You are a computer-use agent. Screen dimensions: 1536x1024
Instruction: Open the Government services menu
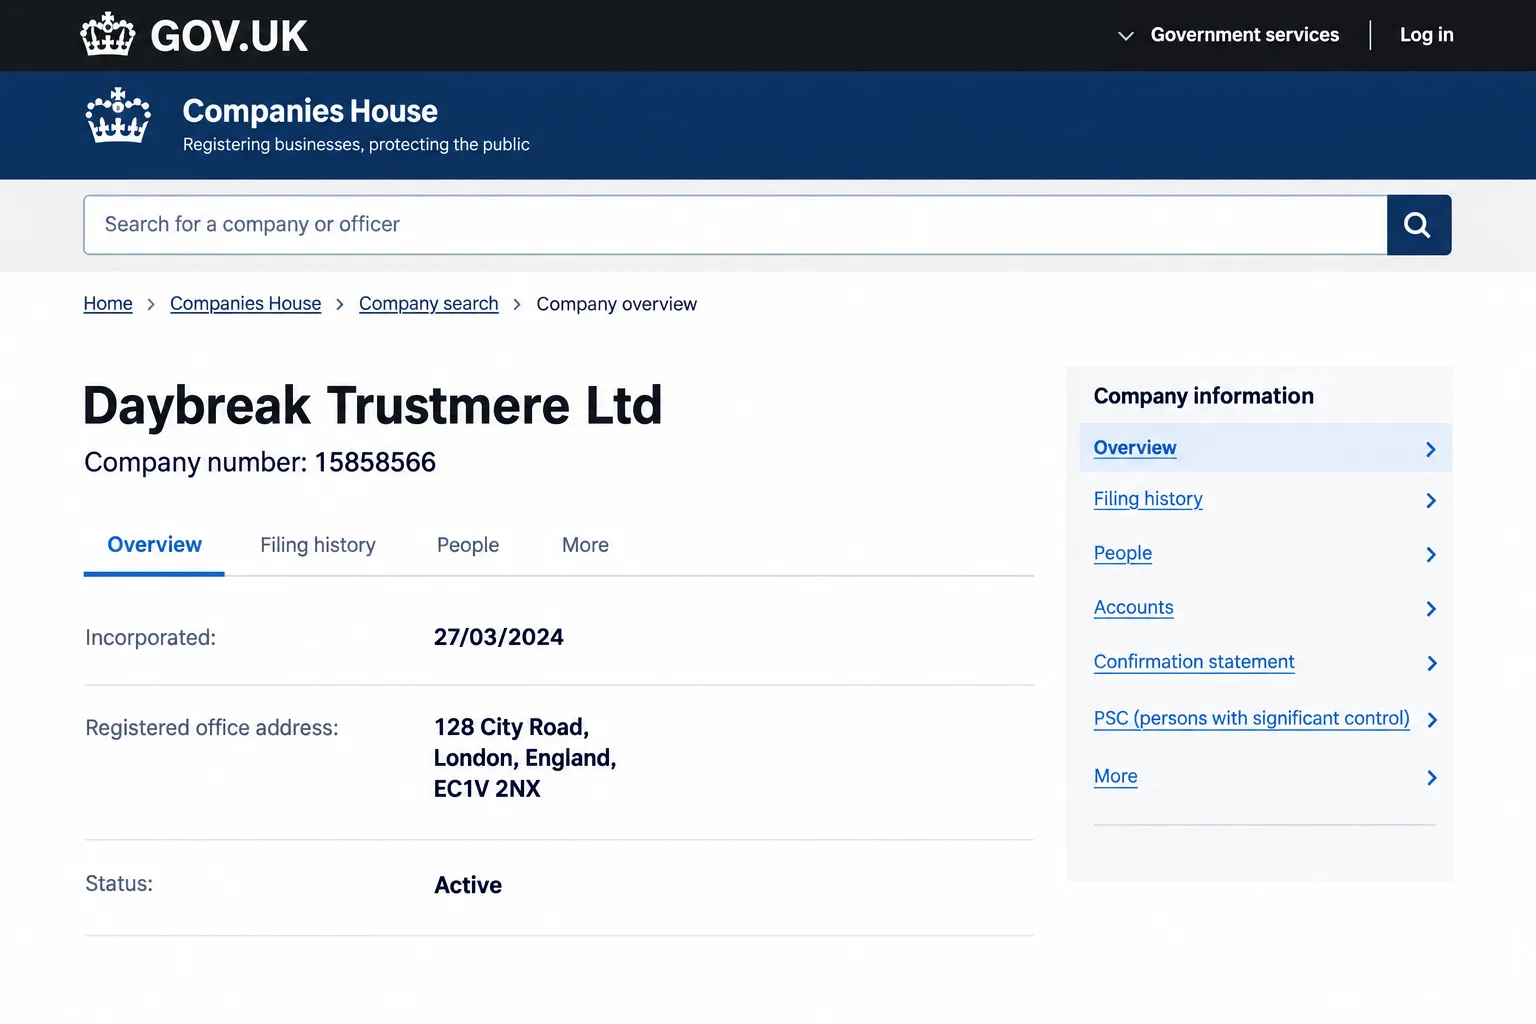pos(1244,35)
